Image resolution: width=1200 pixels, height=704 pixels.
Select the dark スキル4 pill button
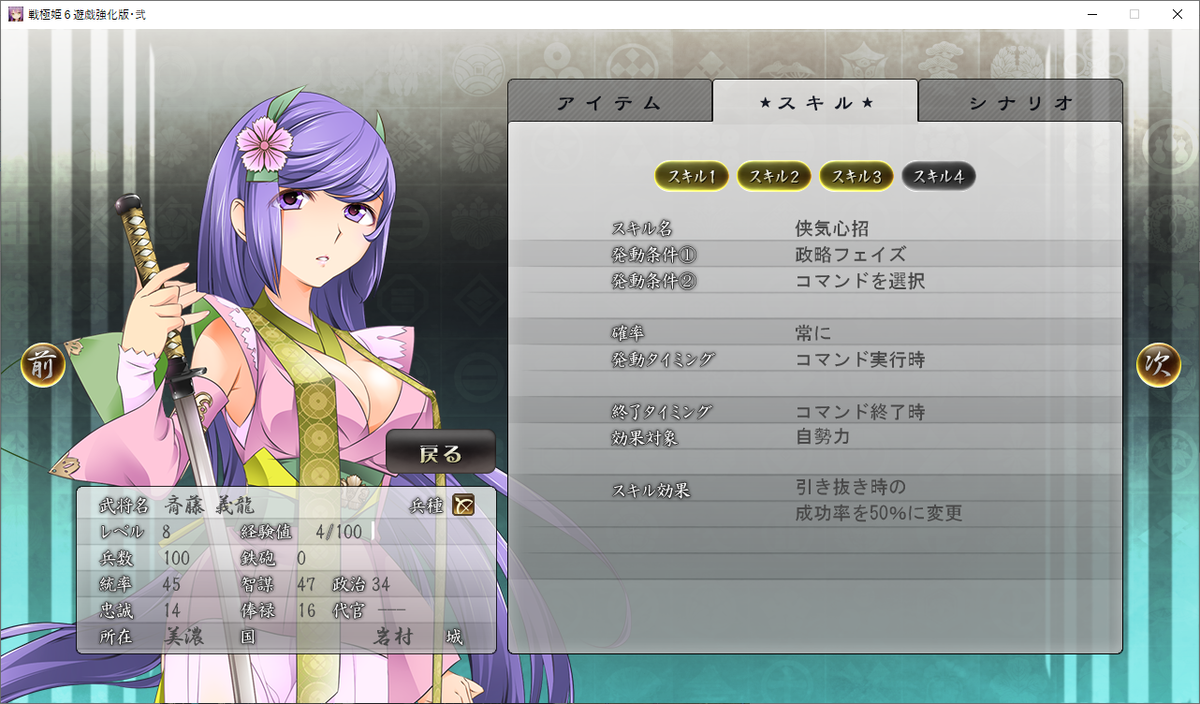[938, 176]
